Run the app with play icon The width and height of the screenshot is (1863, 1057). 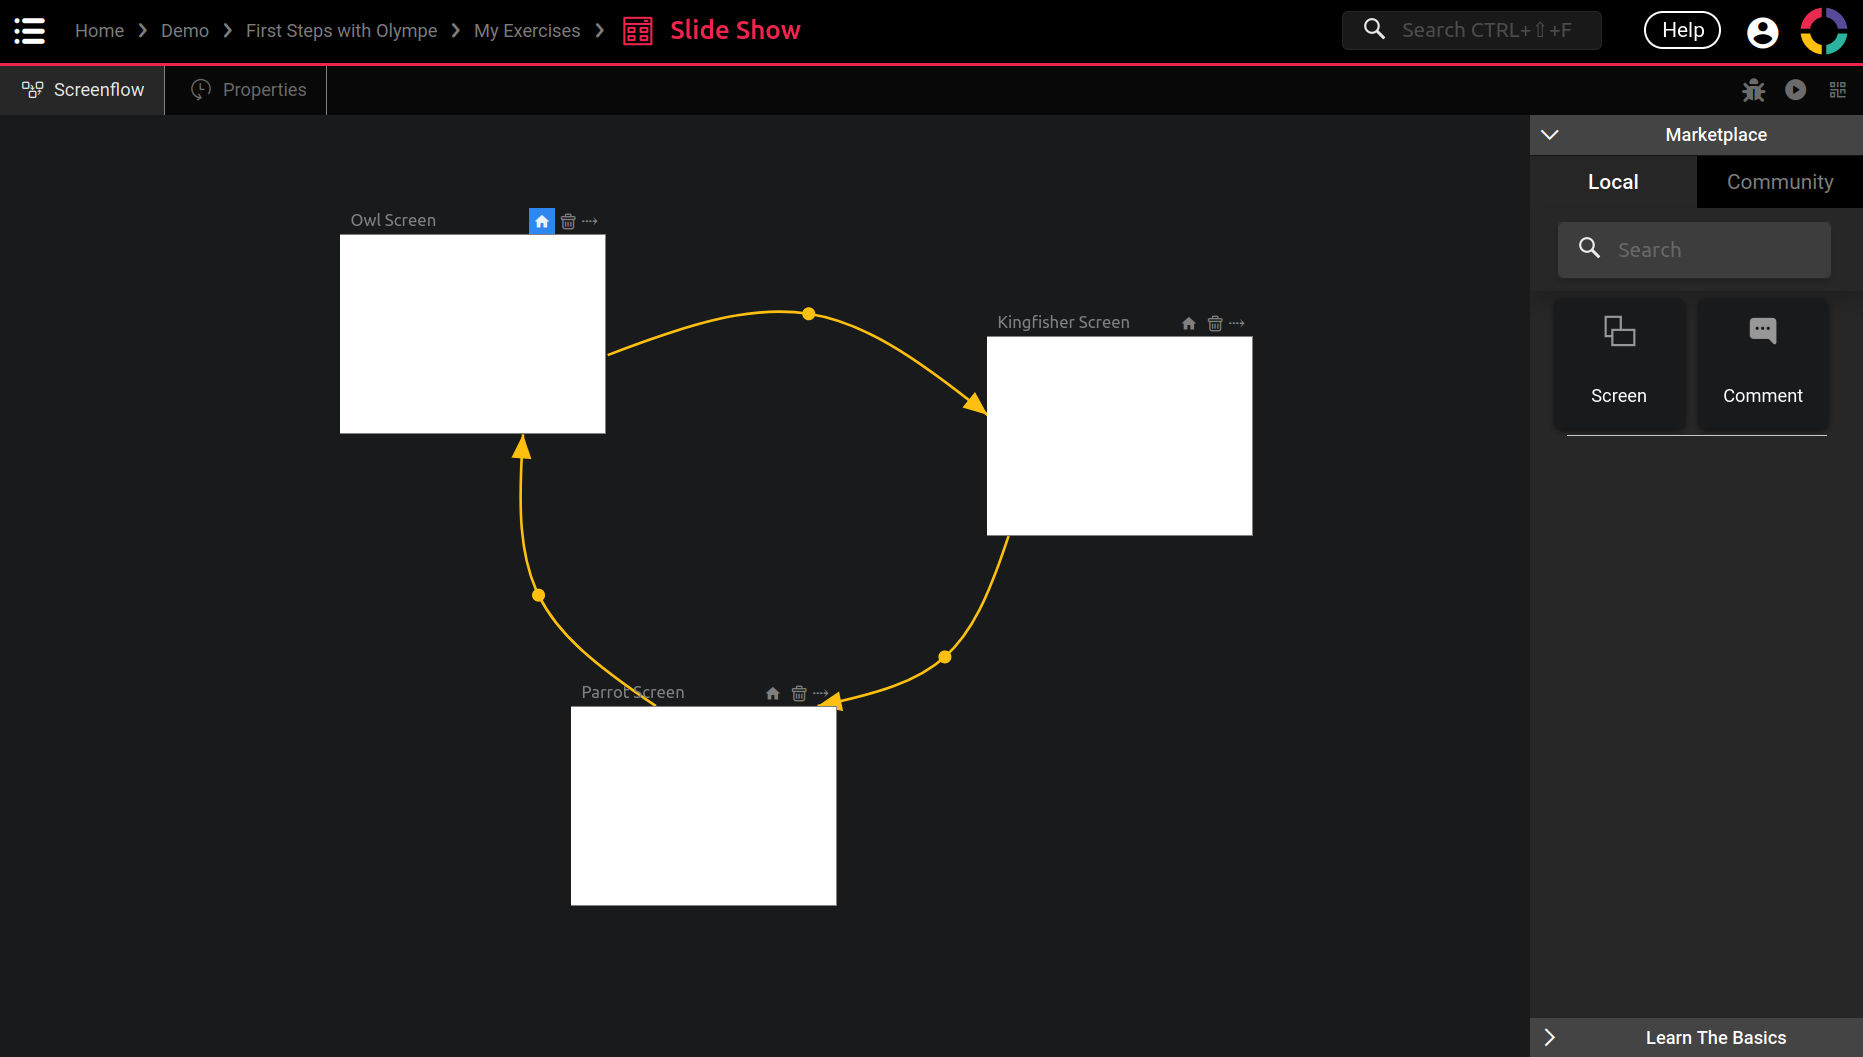click(1796, 90)
